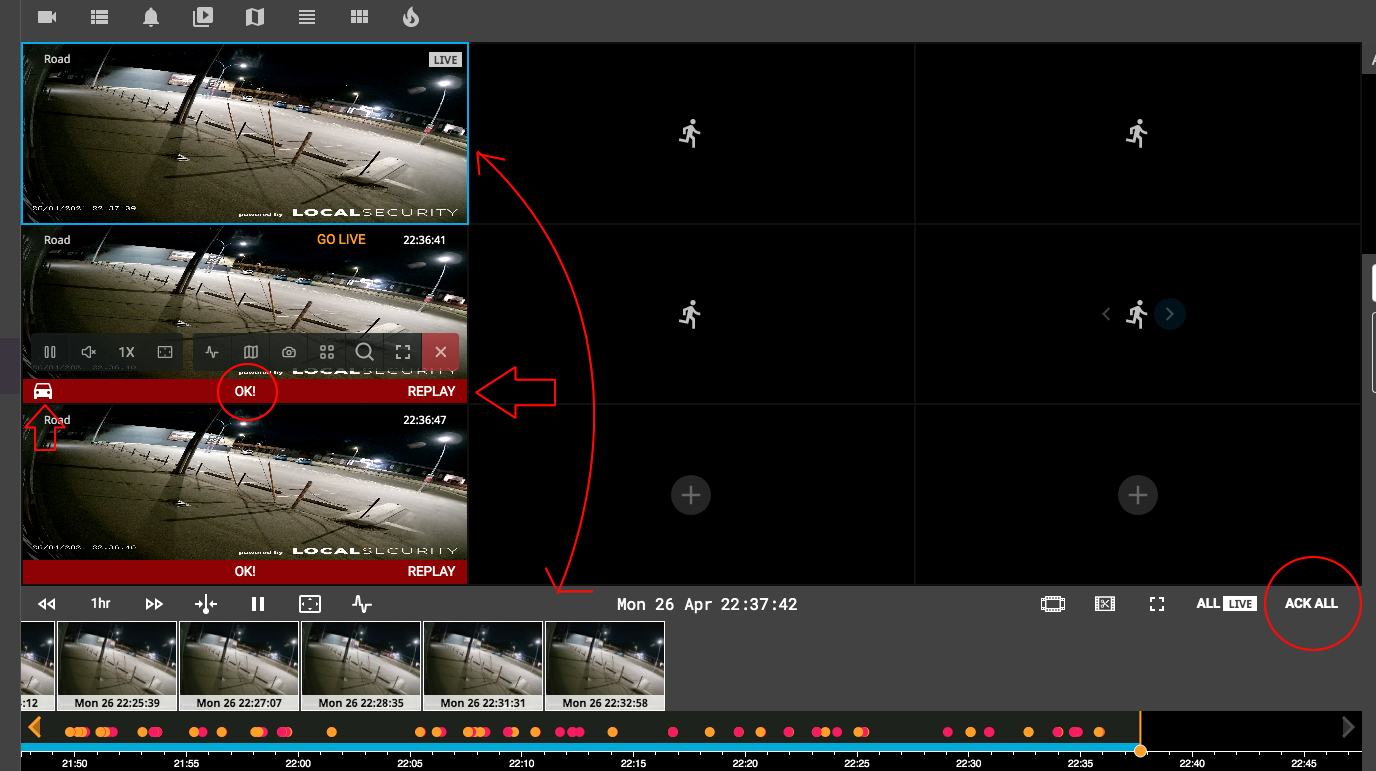Click the car detection icon on alert bar
This screenshot has width=1376, height=771.
[x=43, y=391]
